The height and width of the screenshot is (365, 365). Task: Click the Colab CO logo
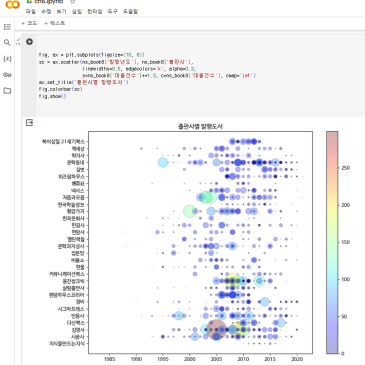12,4
